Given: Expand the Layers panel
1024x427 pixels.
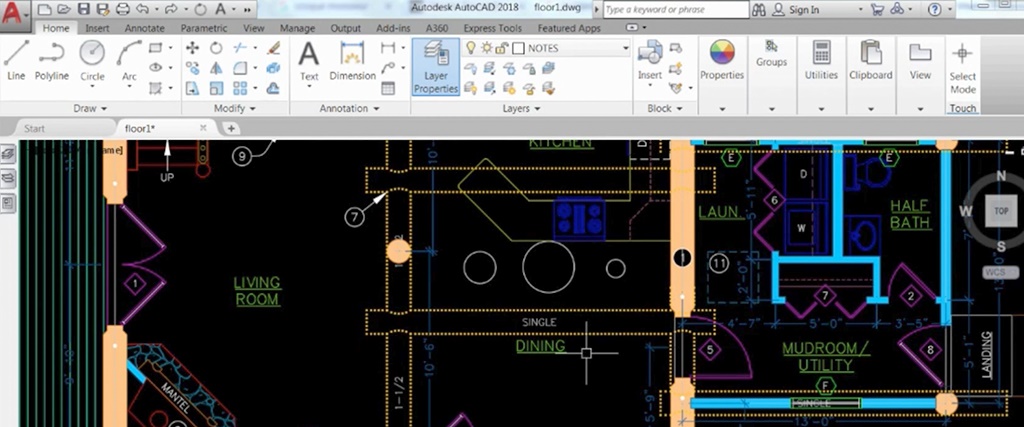Looking at the screenshot, I should (521, 108).
